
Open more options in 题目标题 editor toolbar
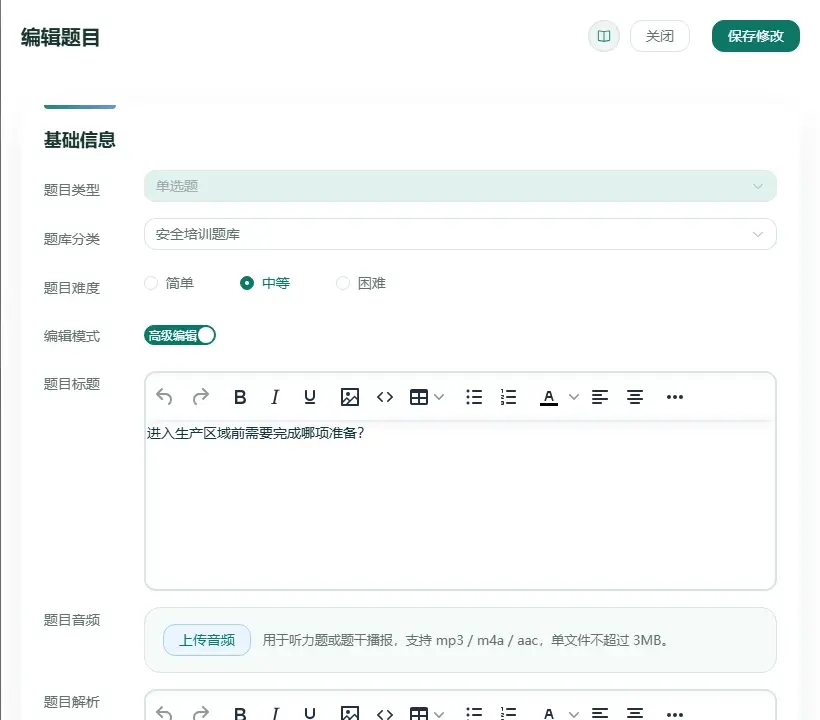(675, 397)
